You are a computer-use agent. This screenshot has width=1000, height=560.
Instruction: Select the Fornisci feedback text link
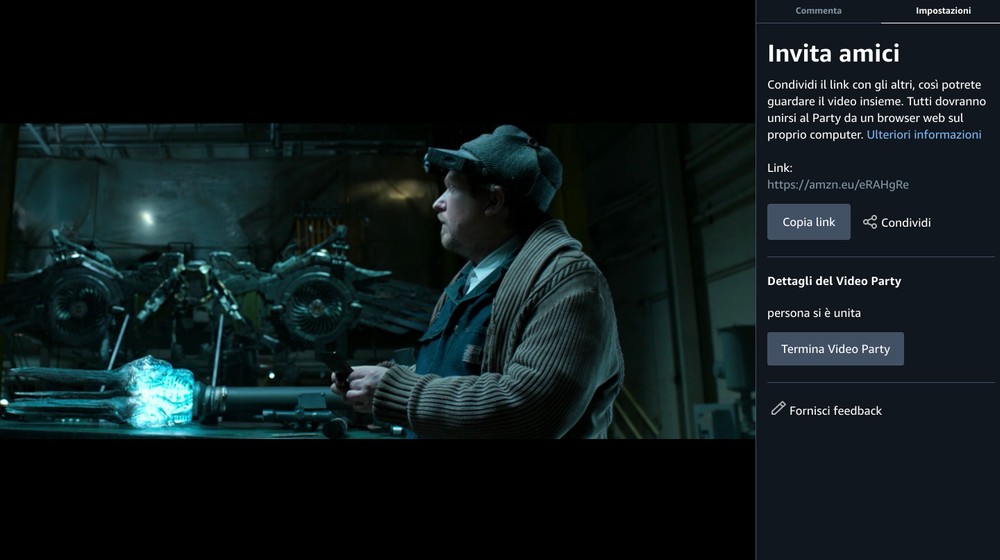pyautogui.click(x=835, y=411)
